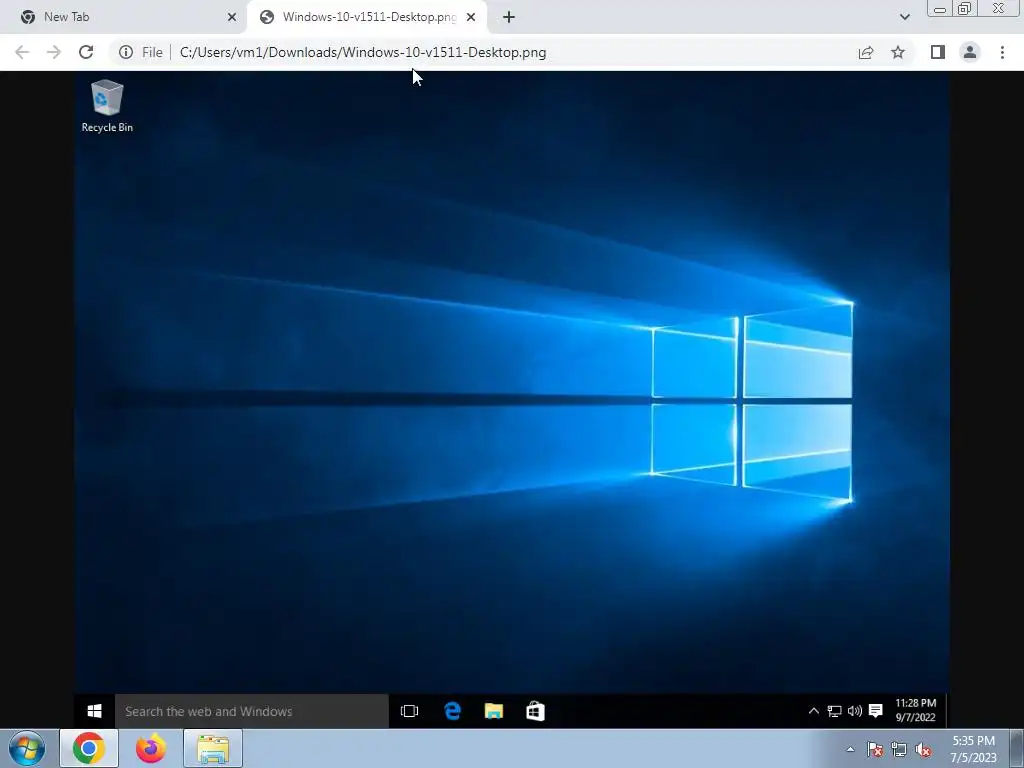The image size is (1024, 768).
Task: Open a new Chrome tab
Action: coord(509,17)
